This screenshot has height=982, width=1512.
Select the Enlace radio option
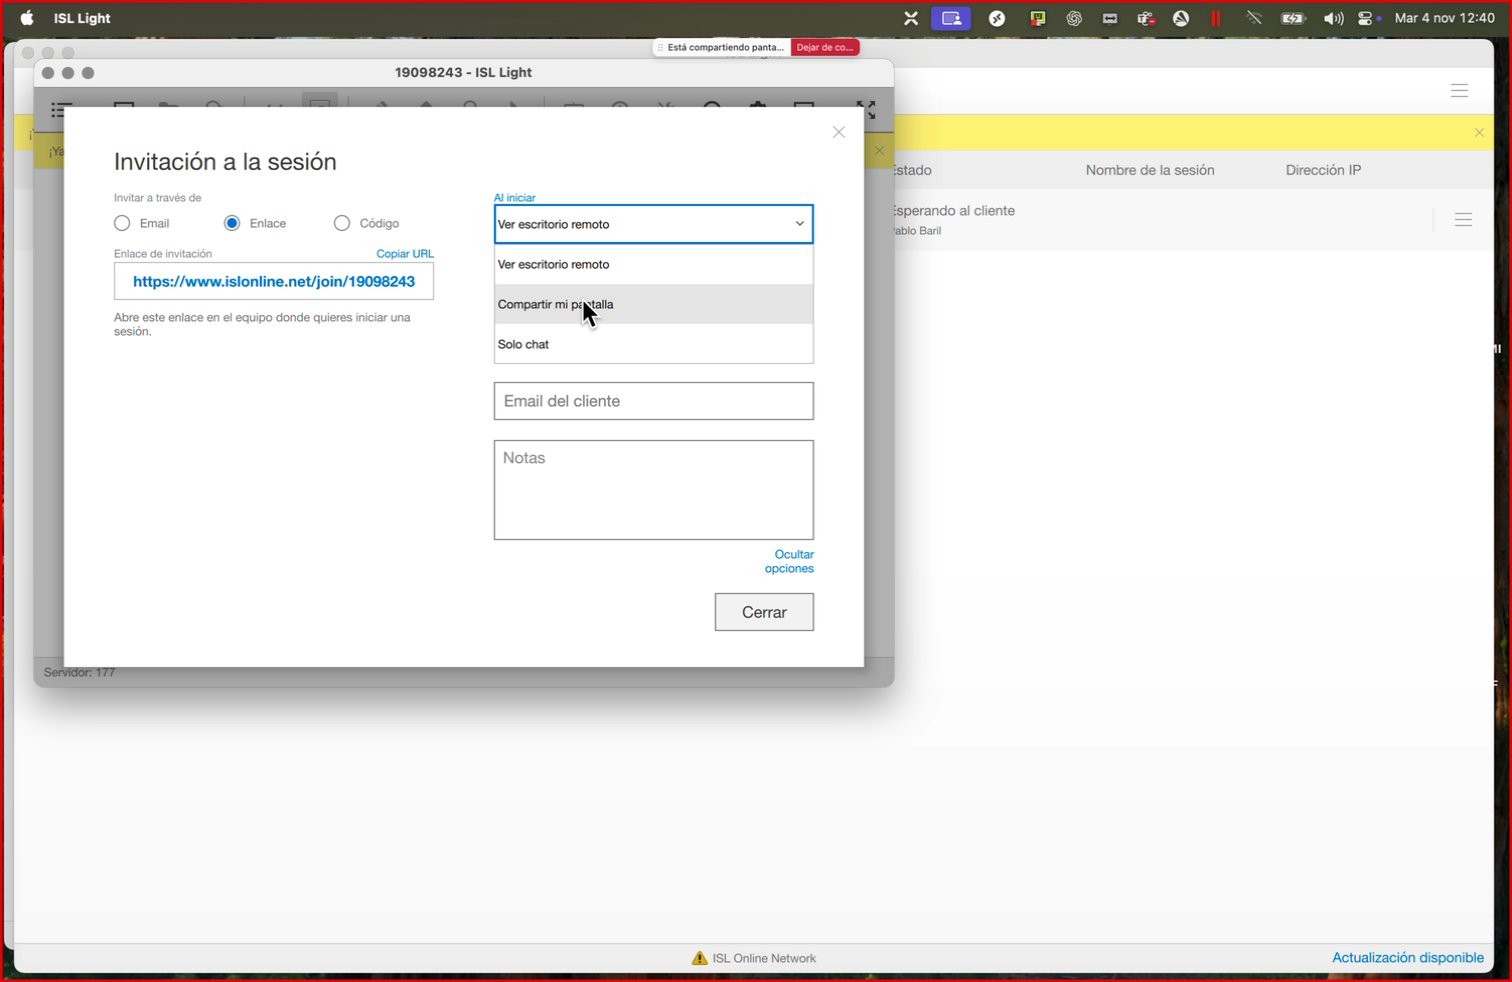click(232, 223)
